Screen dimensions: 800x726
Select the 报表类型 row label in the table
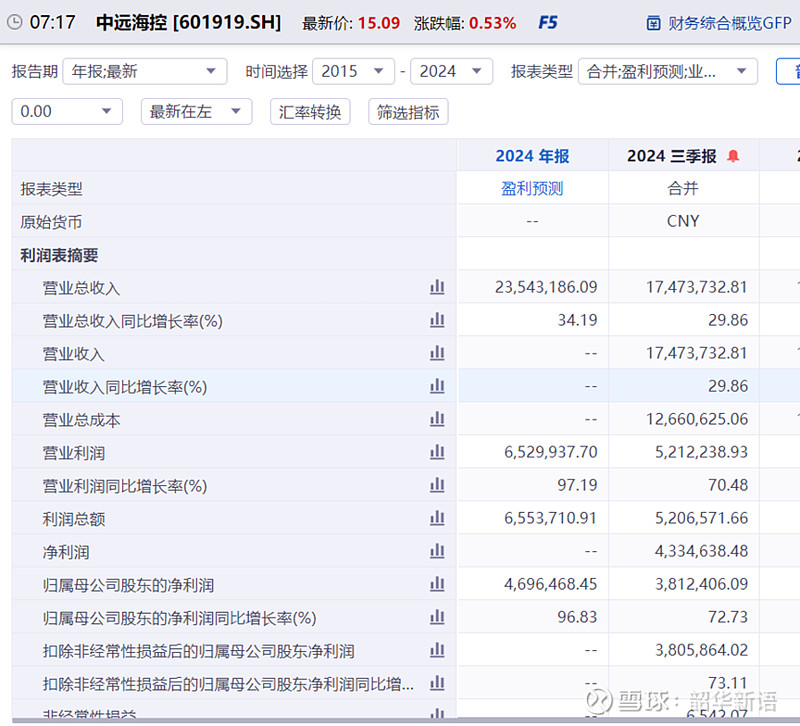(51, 189)
